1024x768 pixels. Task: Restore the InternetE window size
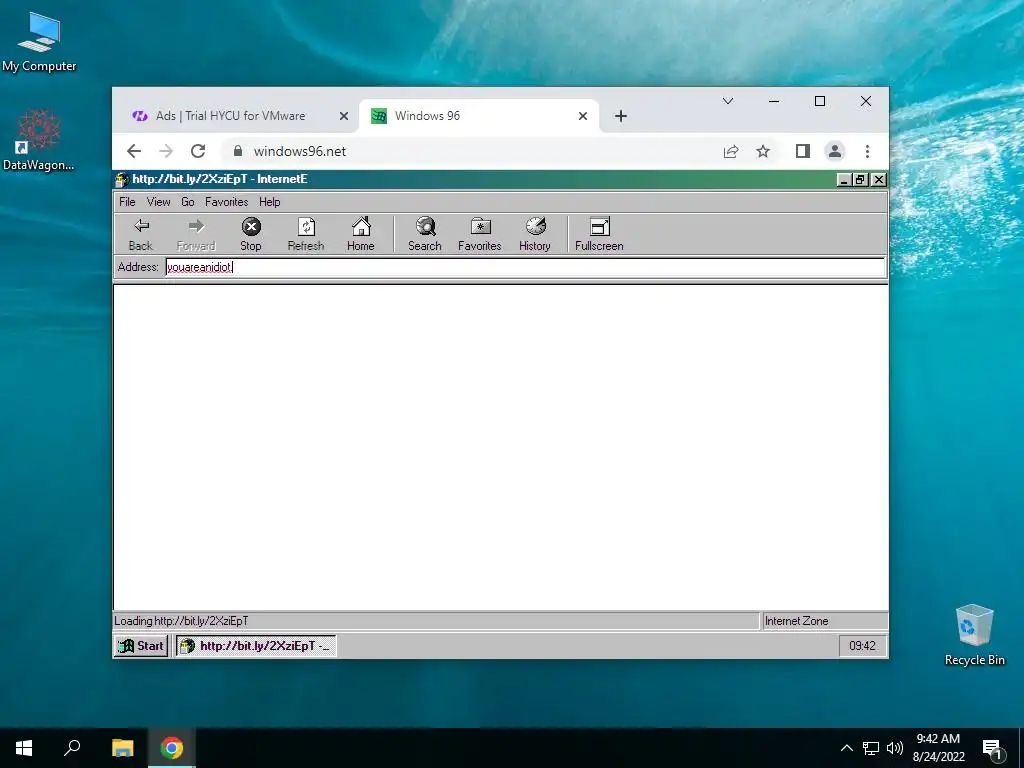pyautogui.click(x=861, y=180)
